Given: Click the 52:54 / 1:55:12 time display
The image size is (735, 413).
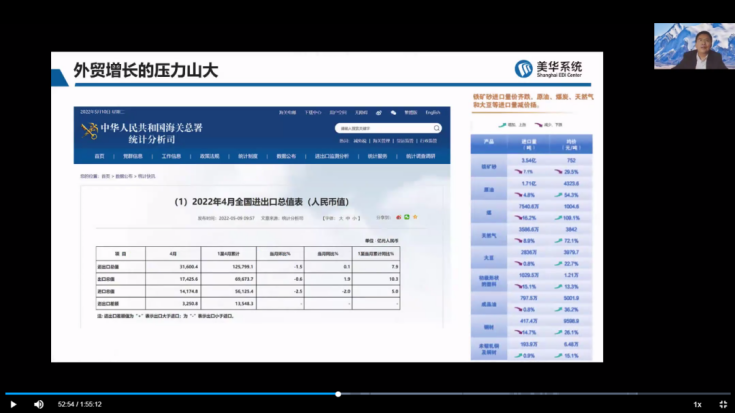Looking at the screenshot, I should (80, 404).
